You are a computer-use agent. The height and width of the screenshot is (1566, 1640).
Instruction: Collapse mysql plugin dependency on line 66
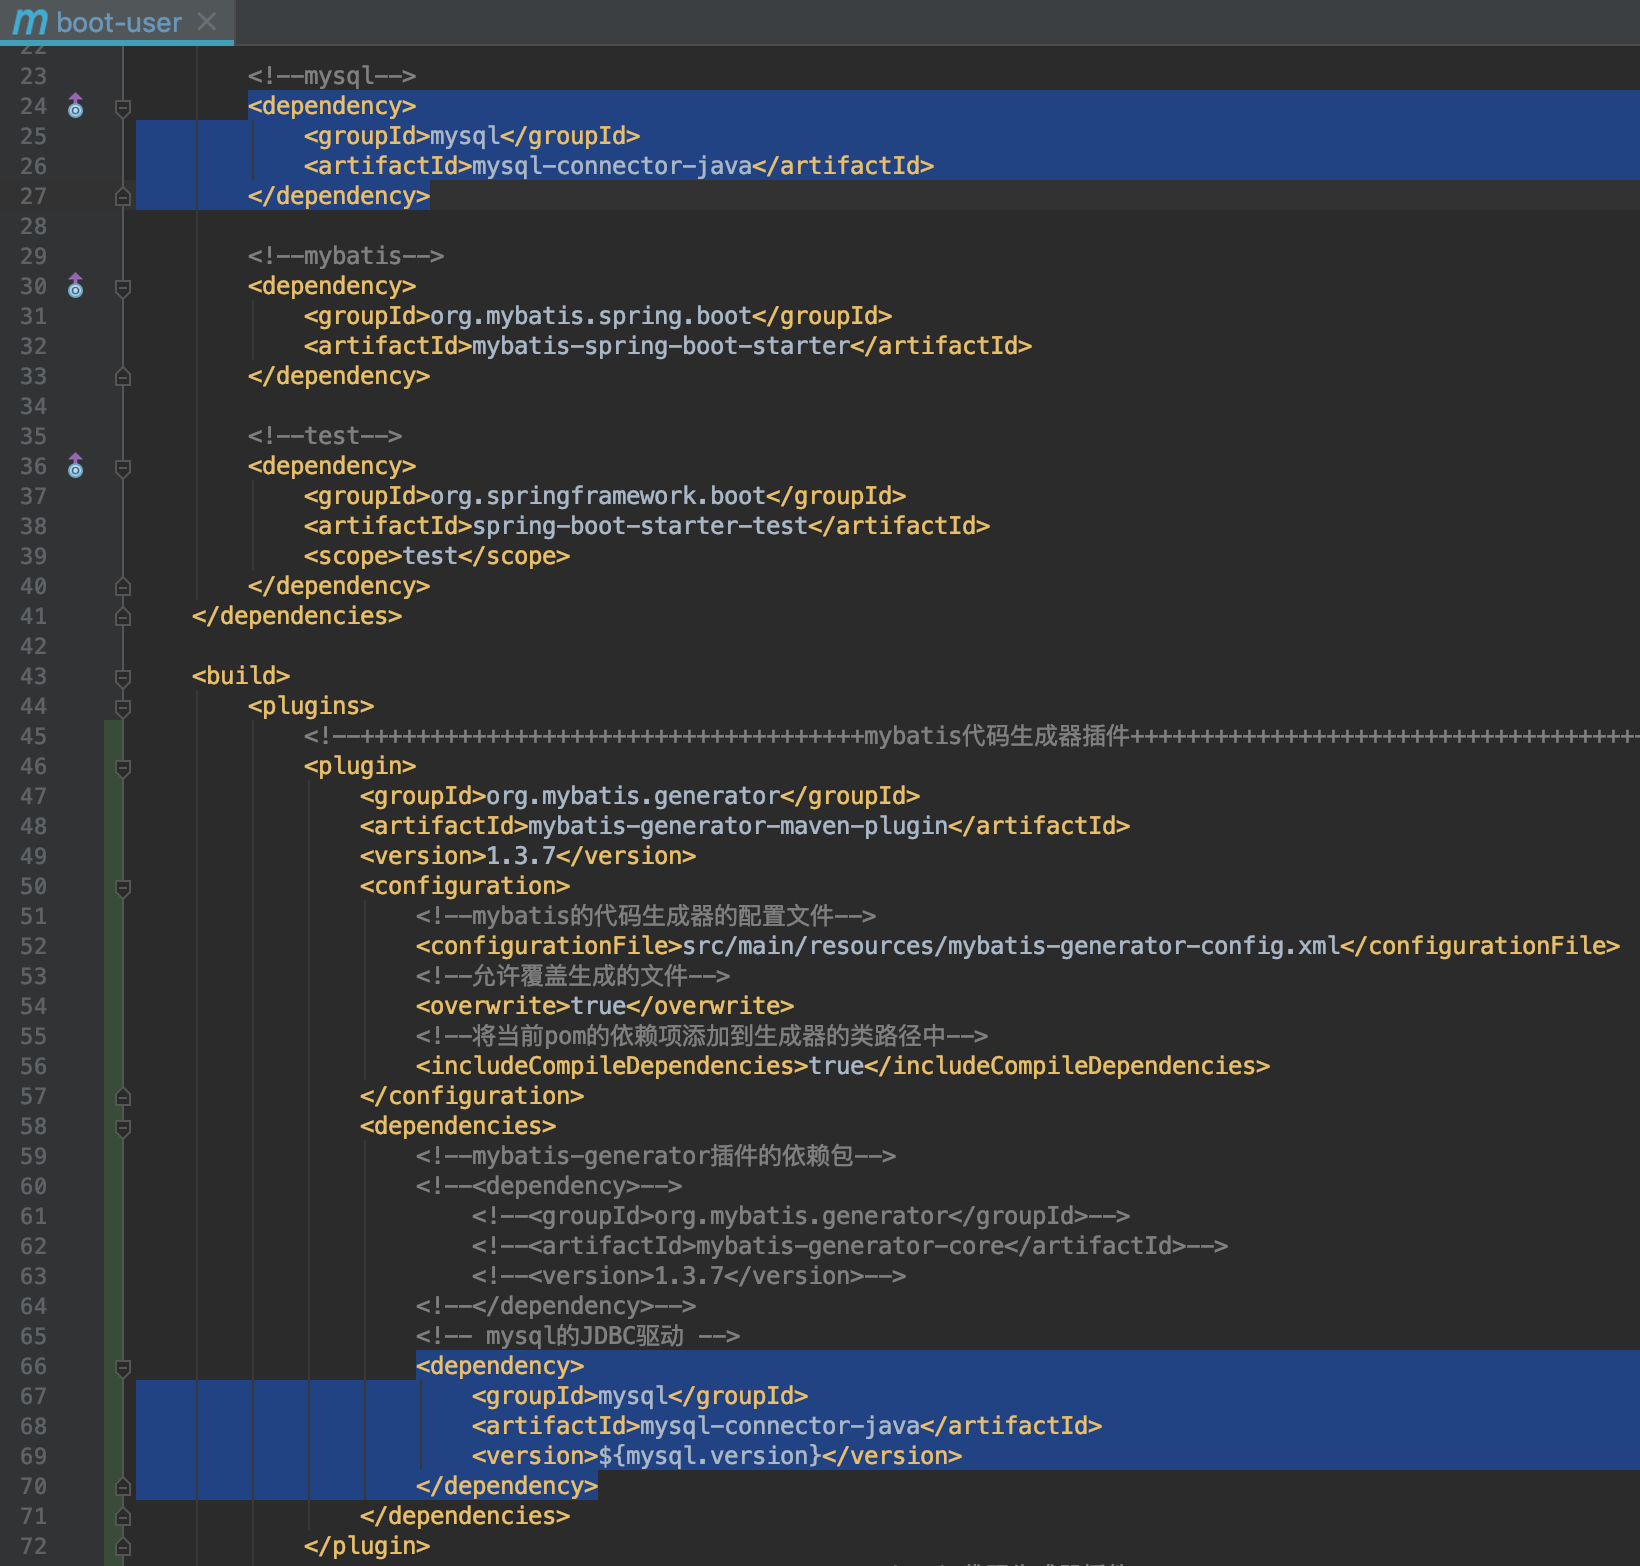pos(123,1367)
